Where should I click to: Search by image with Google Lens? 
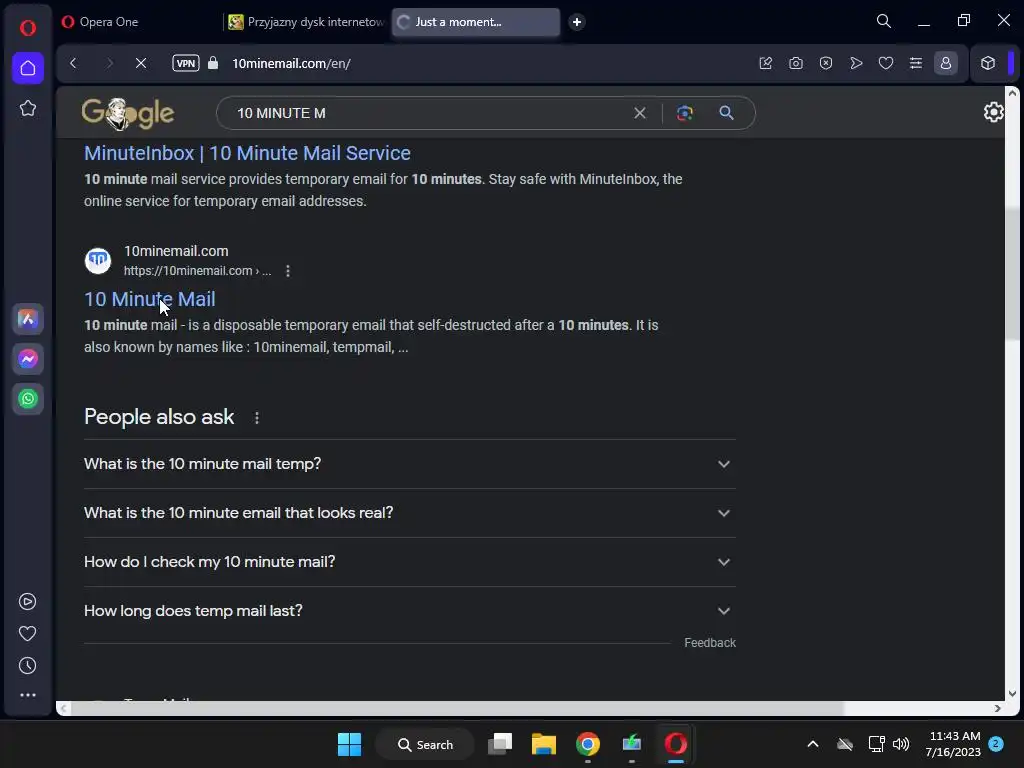[x=684, y=113]
